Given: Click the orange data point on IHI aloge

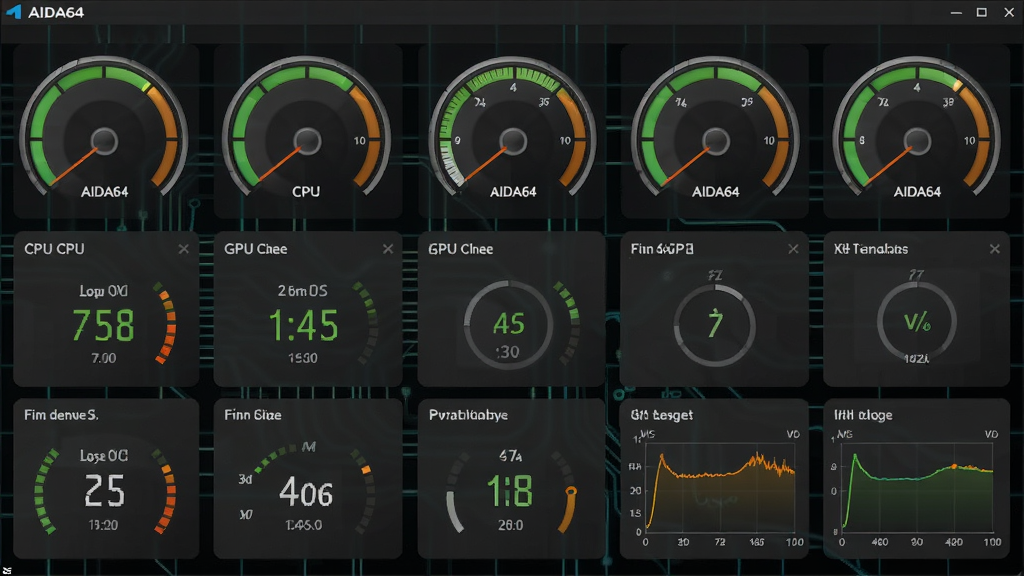Looking at the screenshot, I should click(x=954, y=466).
